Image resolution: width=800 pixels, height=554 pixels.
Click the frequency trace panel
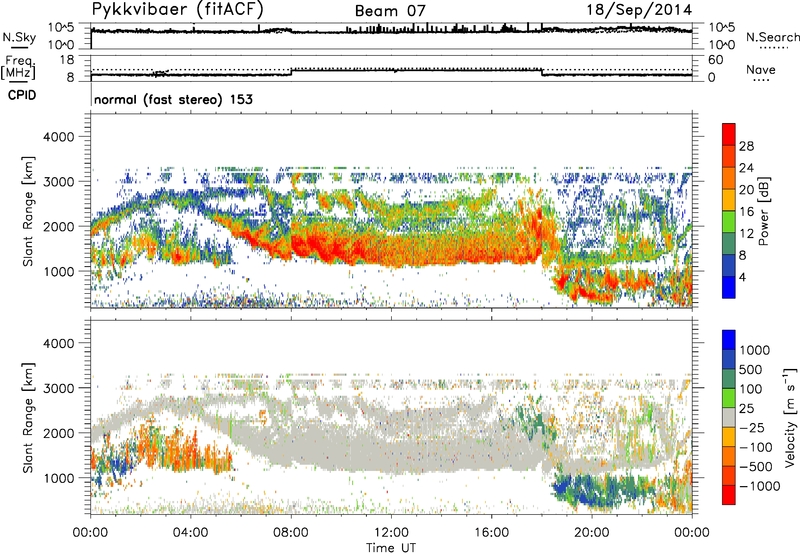391,68
